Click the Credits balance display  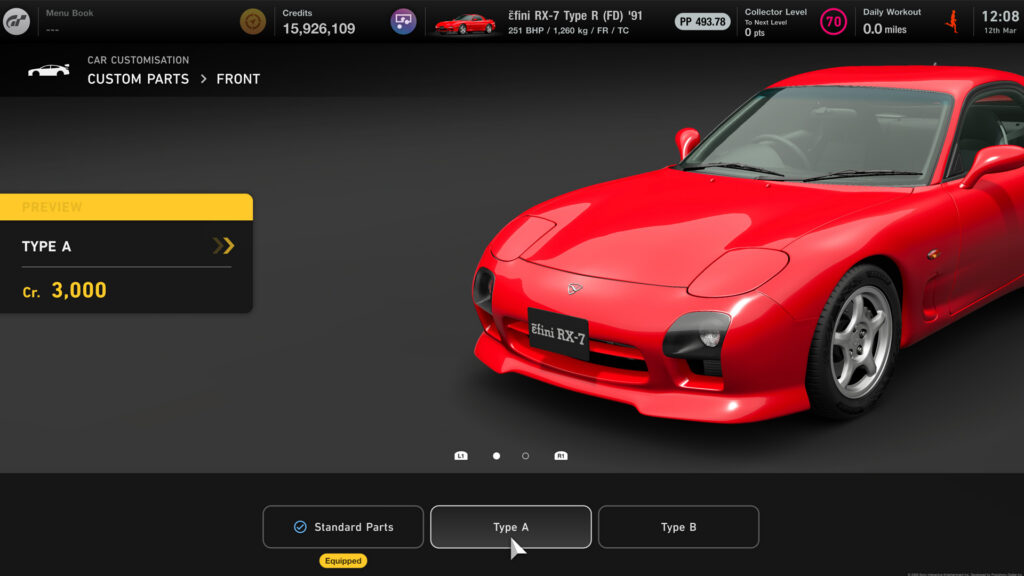[x=320, y=20]
